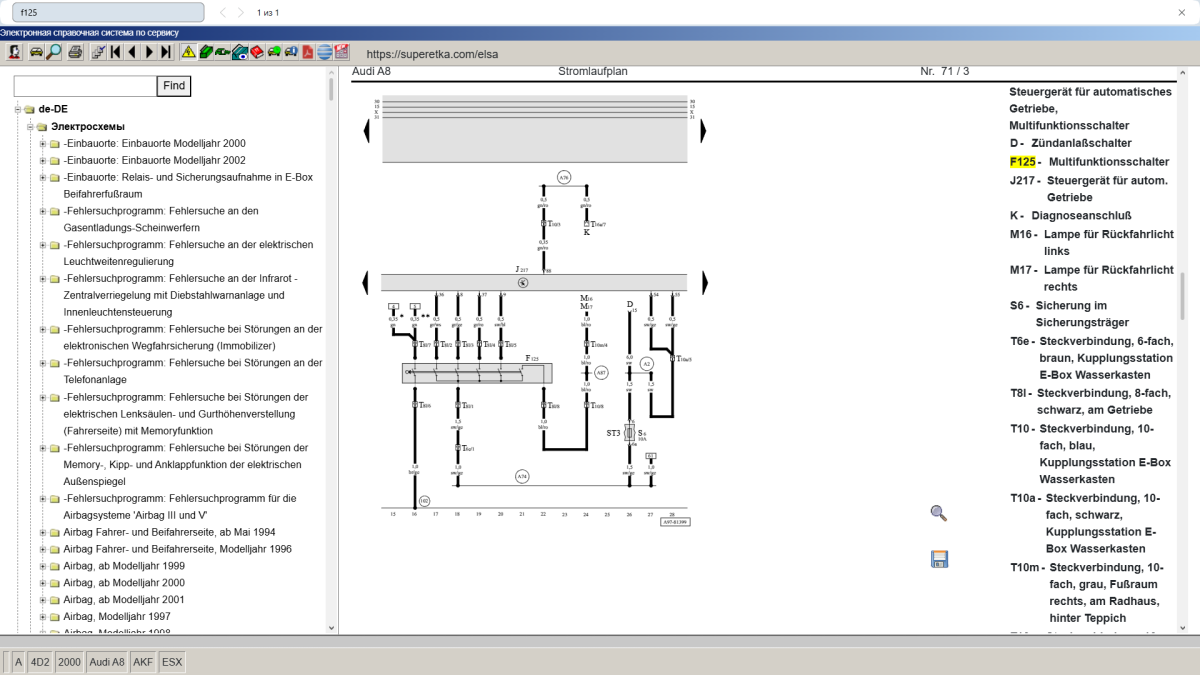Click the Find button in the tree panel
The height and width of the screenshot is (675, 1200).
point(174,86)
